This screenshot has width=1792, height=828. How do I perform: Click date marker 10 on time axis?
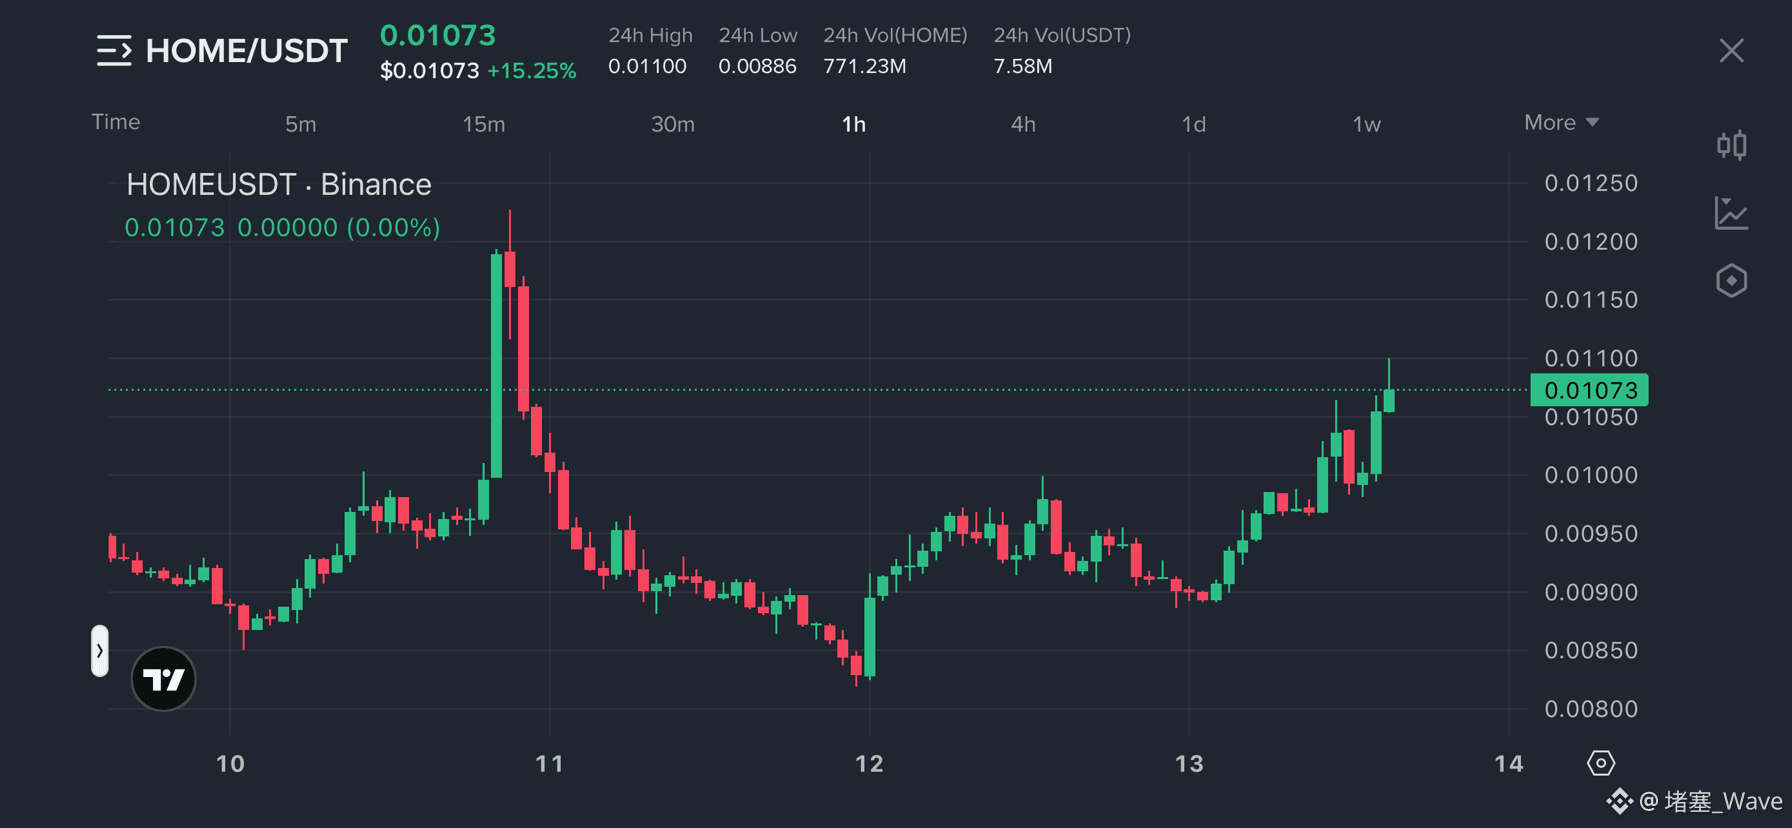tap(230, 764)
